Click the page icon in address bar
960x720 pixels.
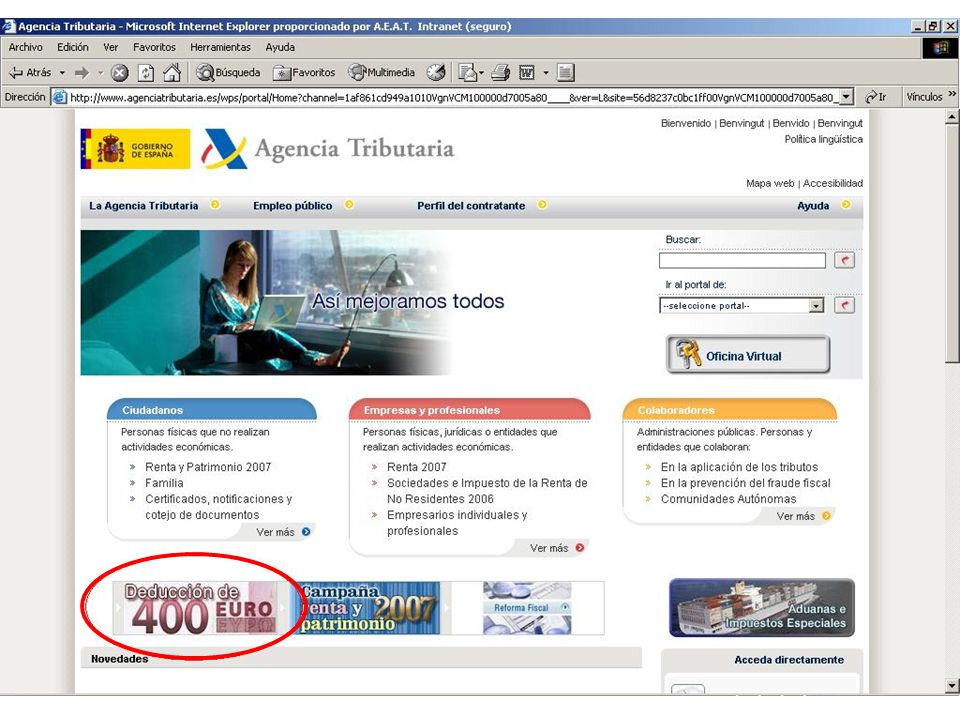pos(59,97)
